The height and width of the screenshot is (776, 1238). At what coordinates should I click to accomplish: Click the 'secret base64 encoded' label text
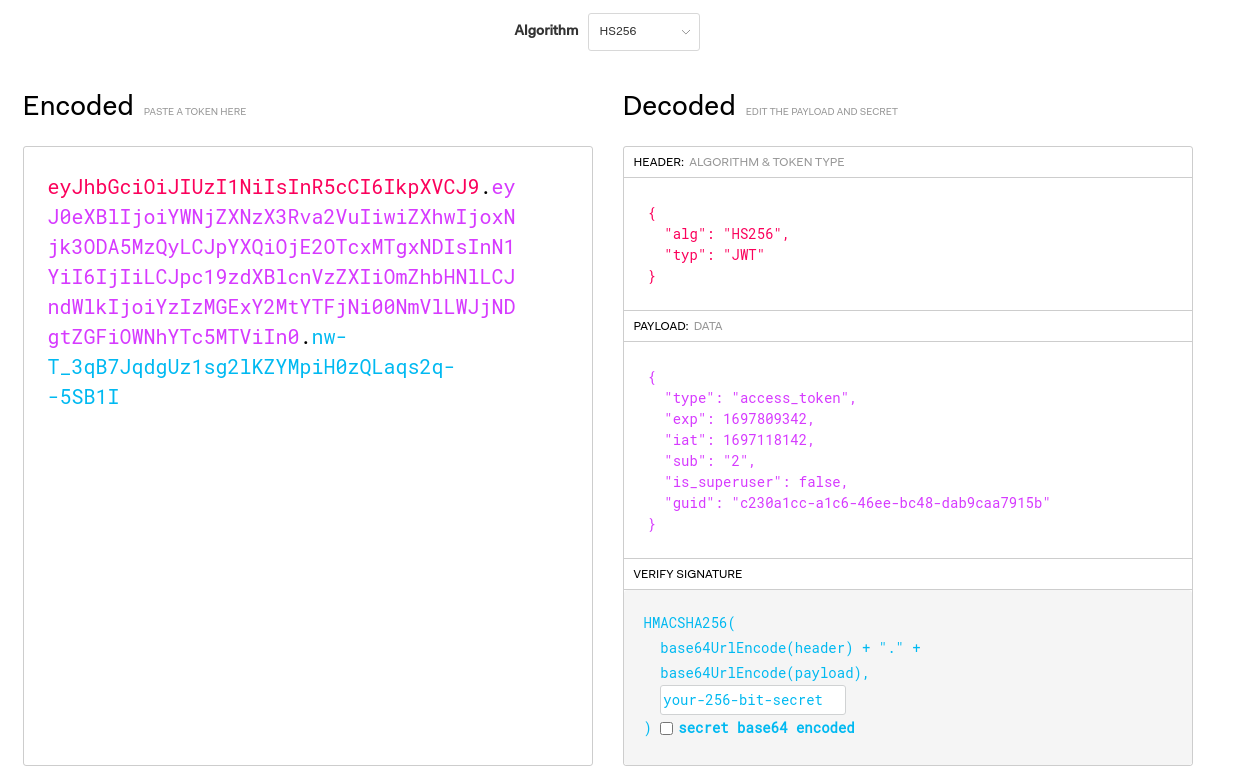[x=766, y=728]
